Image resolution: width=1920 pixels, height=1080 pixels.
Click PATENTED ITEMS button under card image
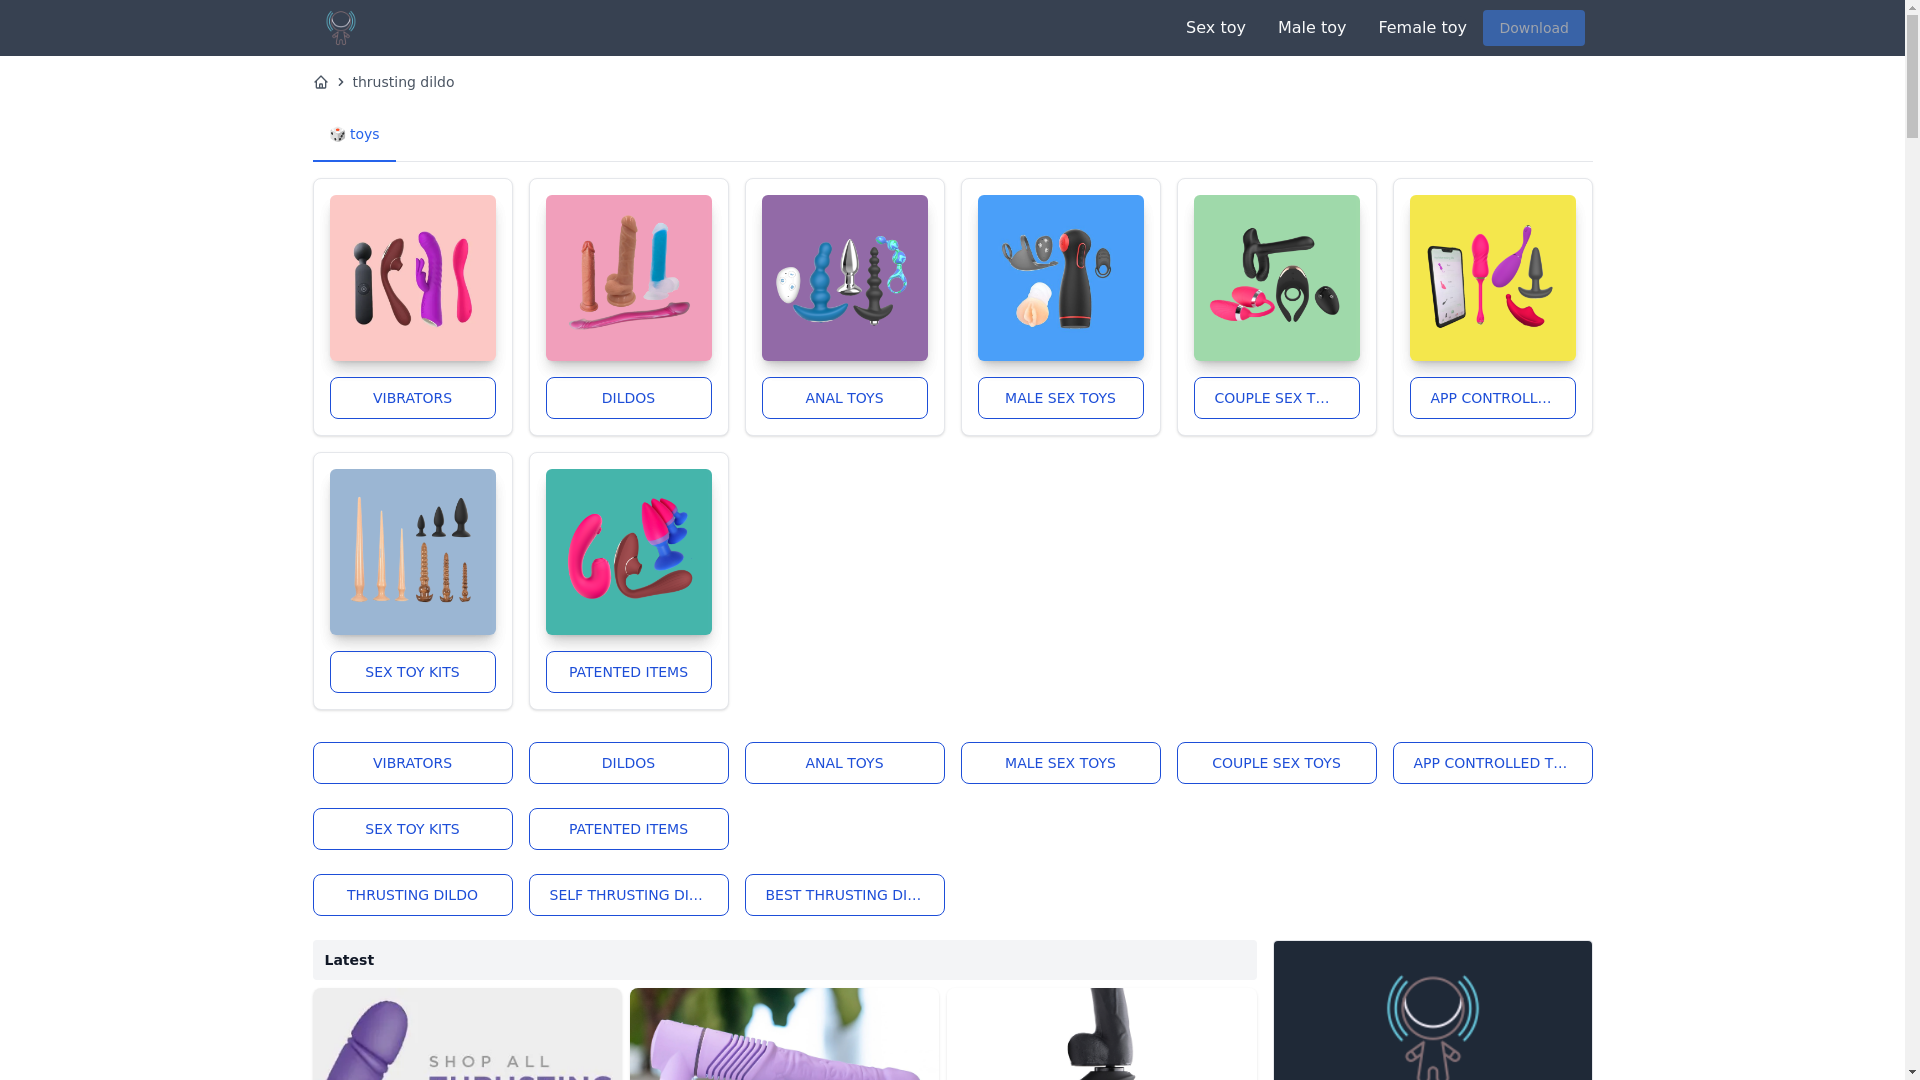[x=628, y=672]
